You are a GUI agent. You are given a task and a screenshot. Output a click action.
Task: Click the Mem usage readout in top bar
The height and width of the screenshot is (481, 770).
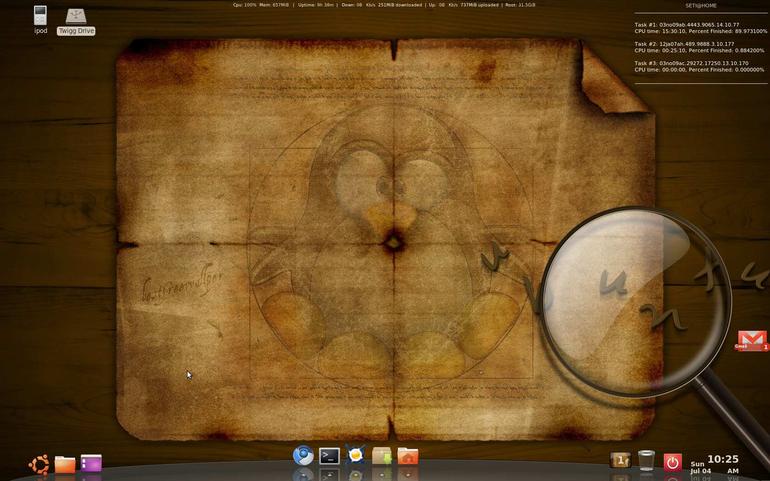click(274, 5)
